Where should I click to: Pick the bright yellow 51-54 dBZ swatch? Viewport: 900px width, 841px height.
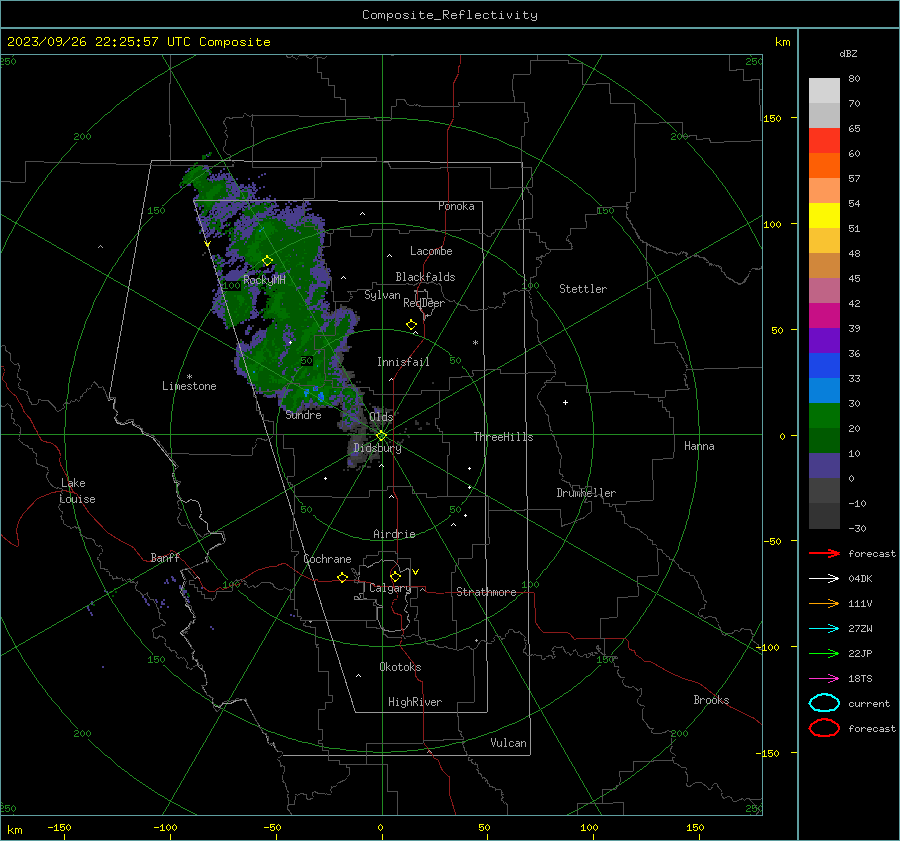[x=824, y=216]
